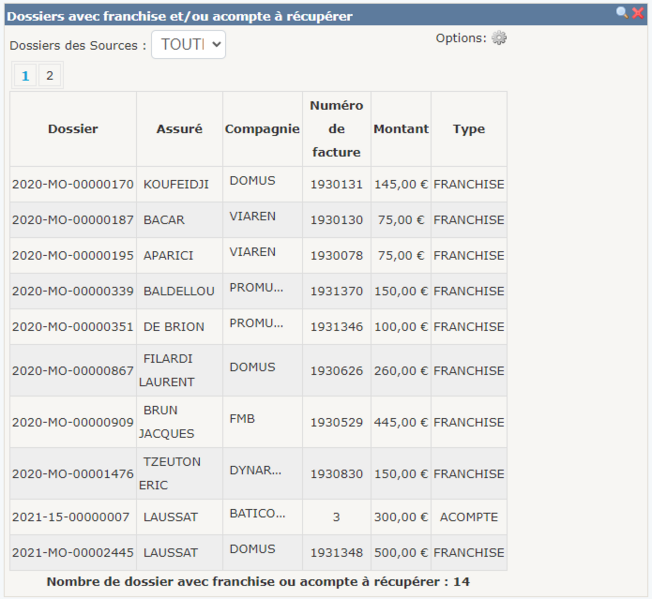
Task: Click the Numéro de facture column header
Action: 336,129
